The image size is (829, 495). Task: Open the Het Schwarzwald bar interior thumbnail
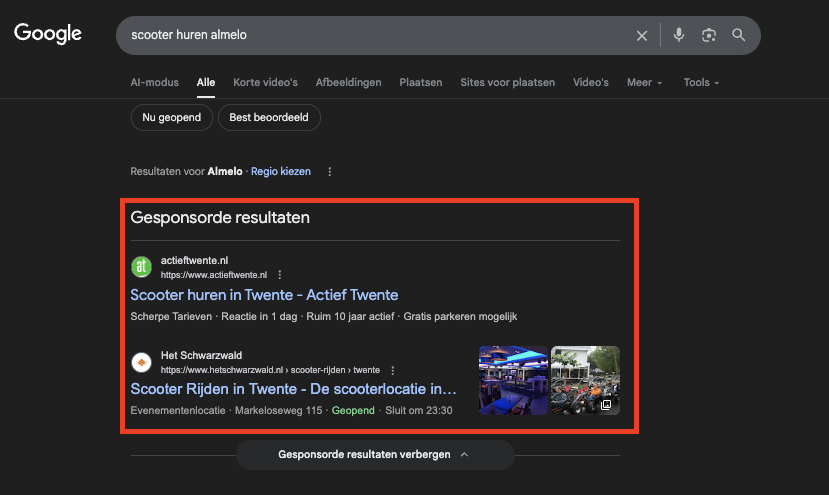[513, 380]
